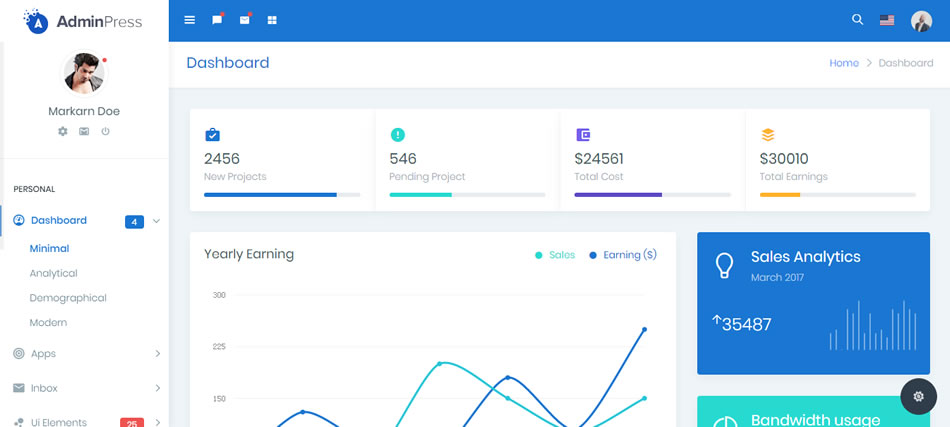Image resolution: width=950 pixels, height=427 pixels.
Task: Click the AdminPress brand name
Action: pyautogui.click(x=99, y=22)
